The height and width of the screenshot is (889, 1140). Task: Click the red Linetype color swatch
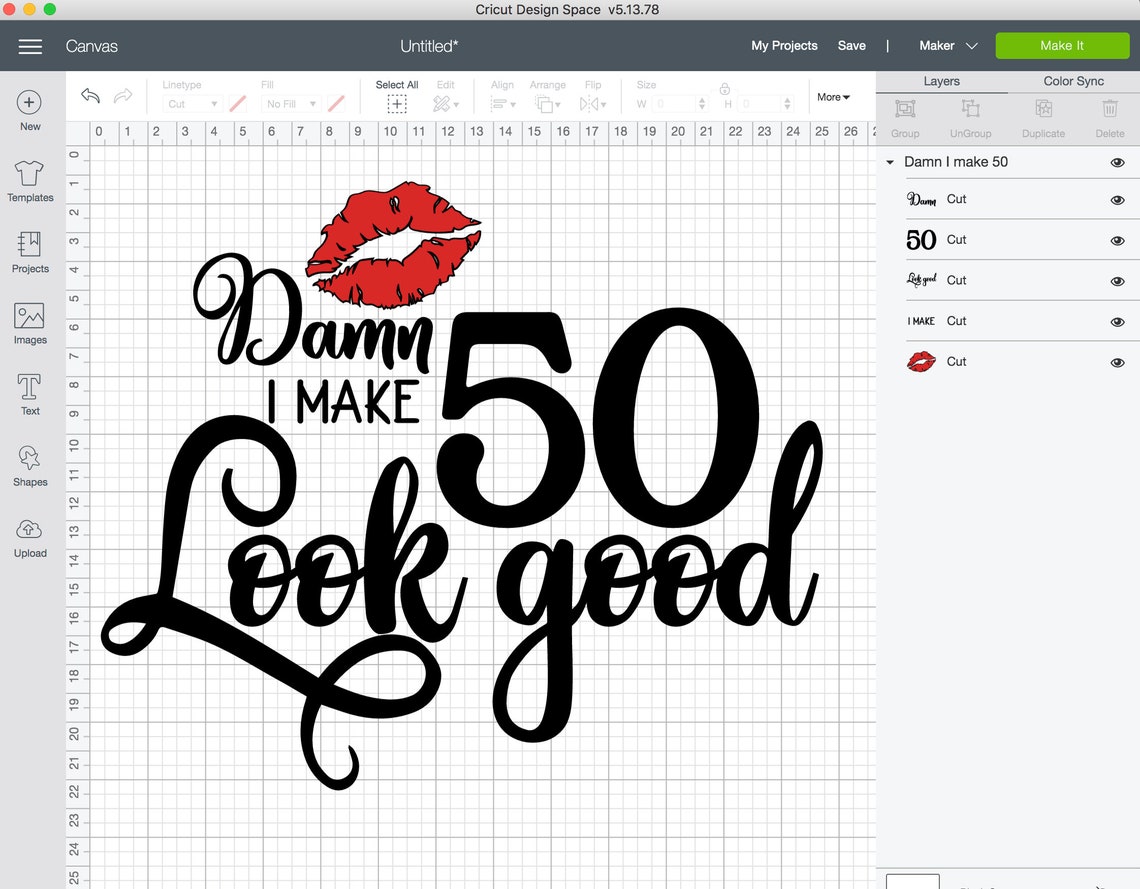tap(237, 103)
